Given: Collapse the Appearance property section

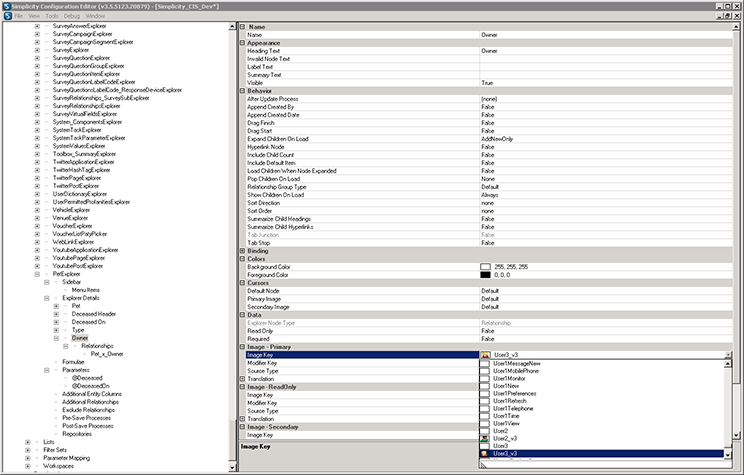Looking at the screenshot, I should (x=242, y=43).
